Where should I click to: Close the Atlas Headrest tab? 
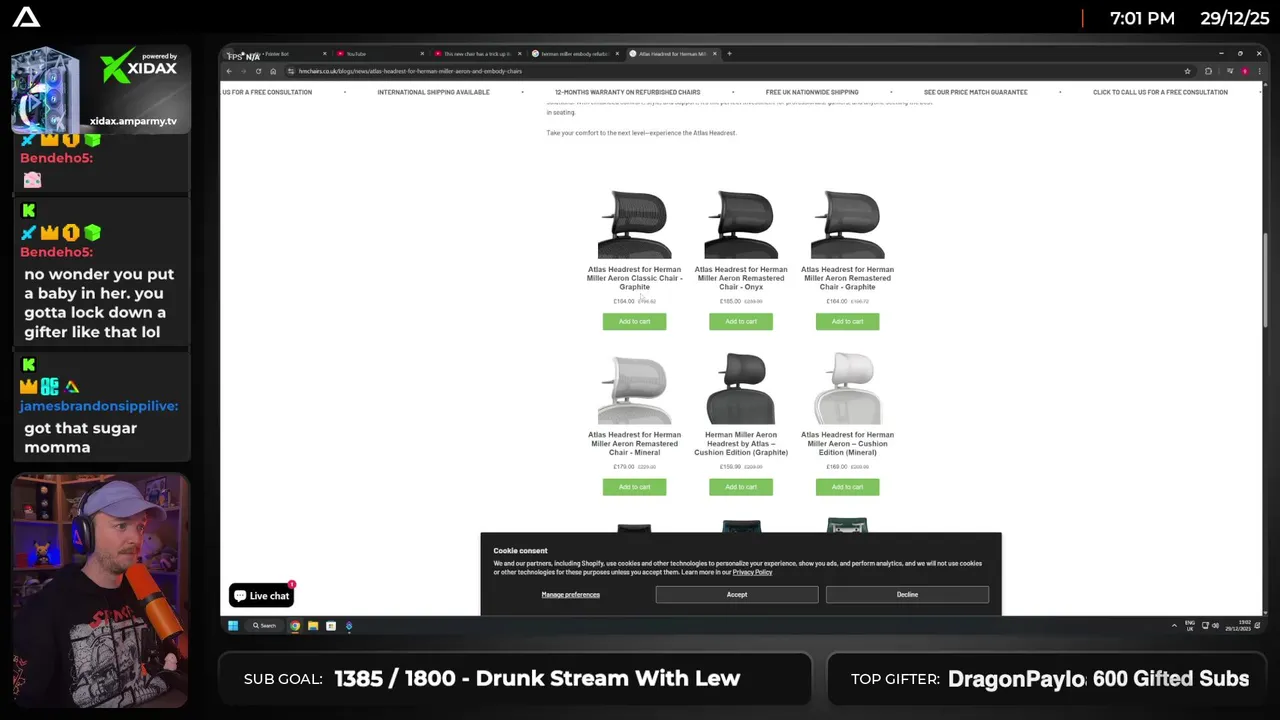(715, 53)
